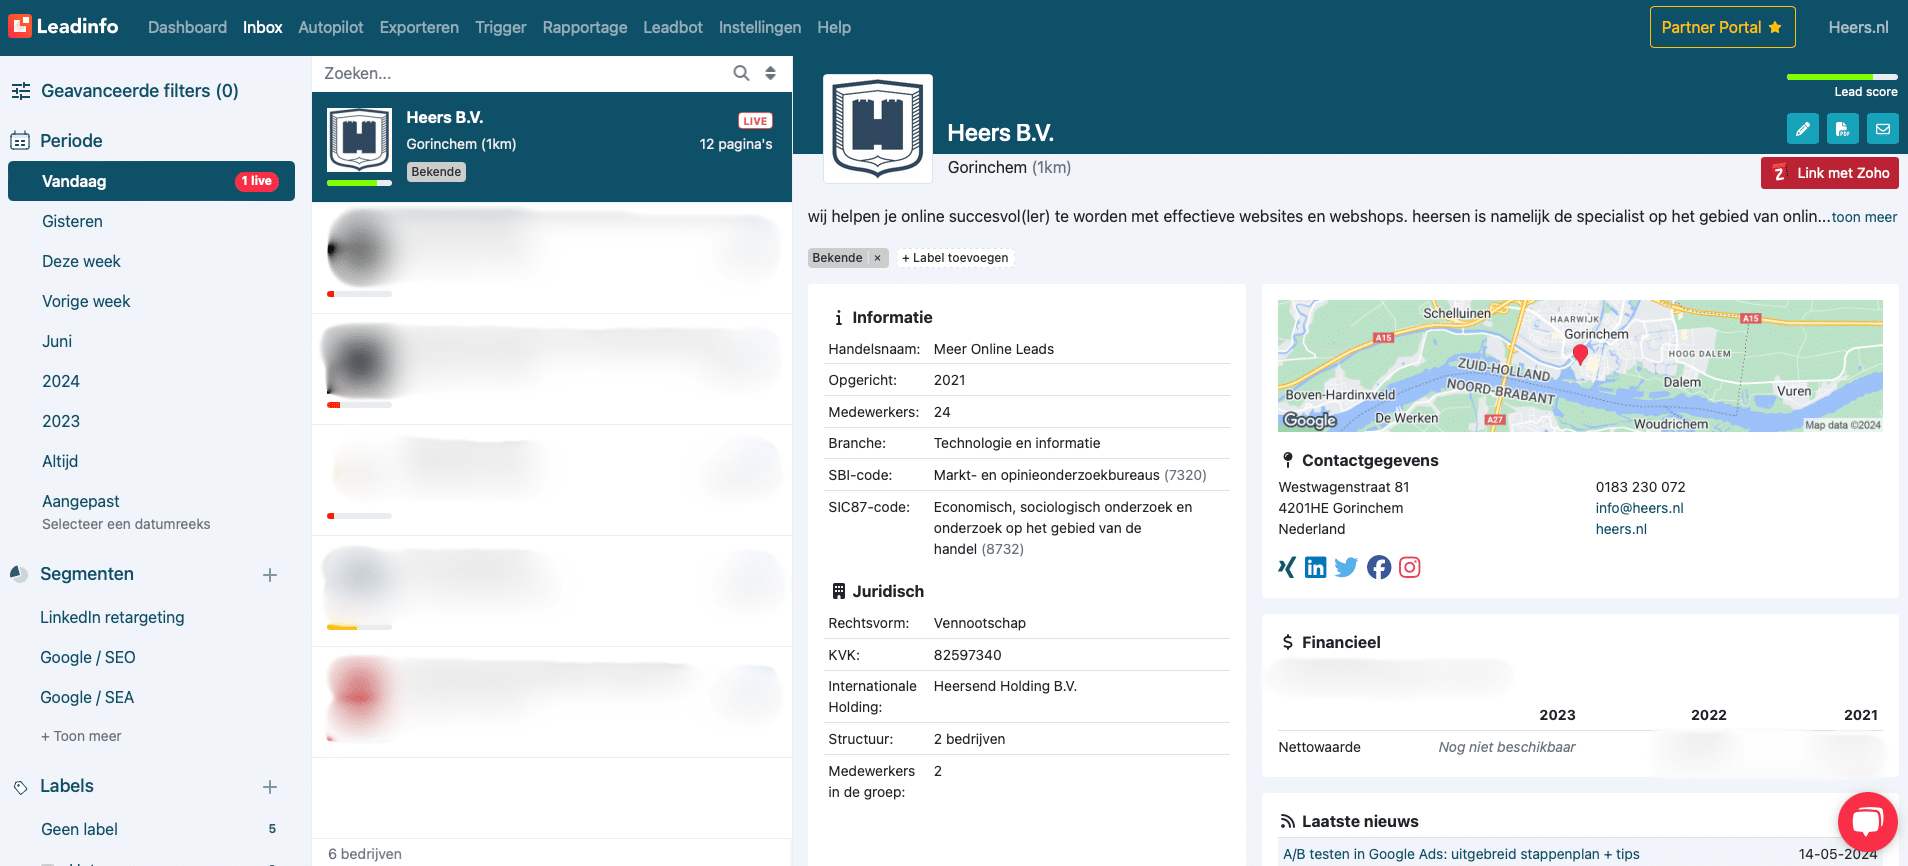The width and height of the screenshot is (1908, 866).
Task: Open the Xing profile icon
Action: 1287,567
